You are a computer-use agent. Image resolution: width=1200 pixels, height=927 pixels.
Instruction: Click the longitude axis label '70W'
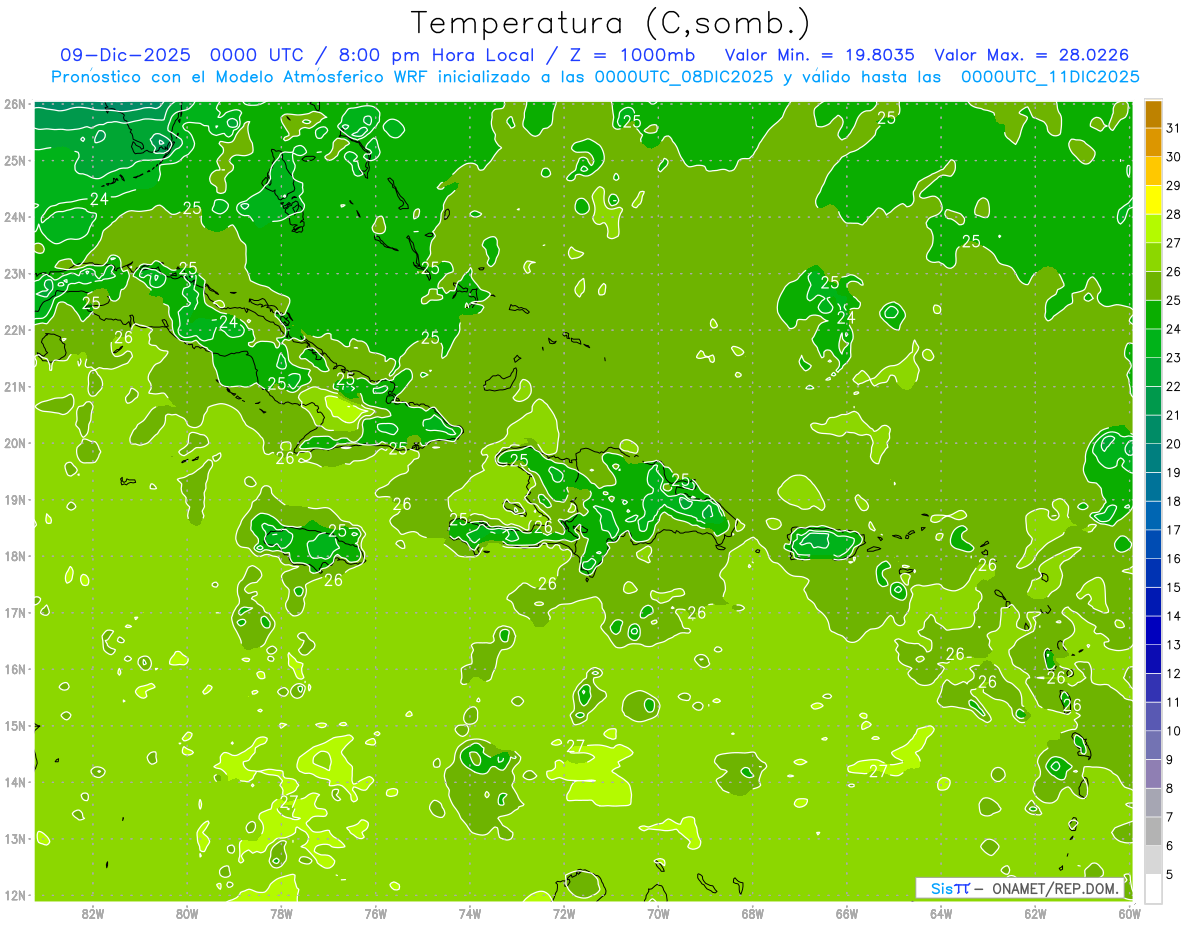pyautogui.click(x=658, y=913)
